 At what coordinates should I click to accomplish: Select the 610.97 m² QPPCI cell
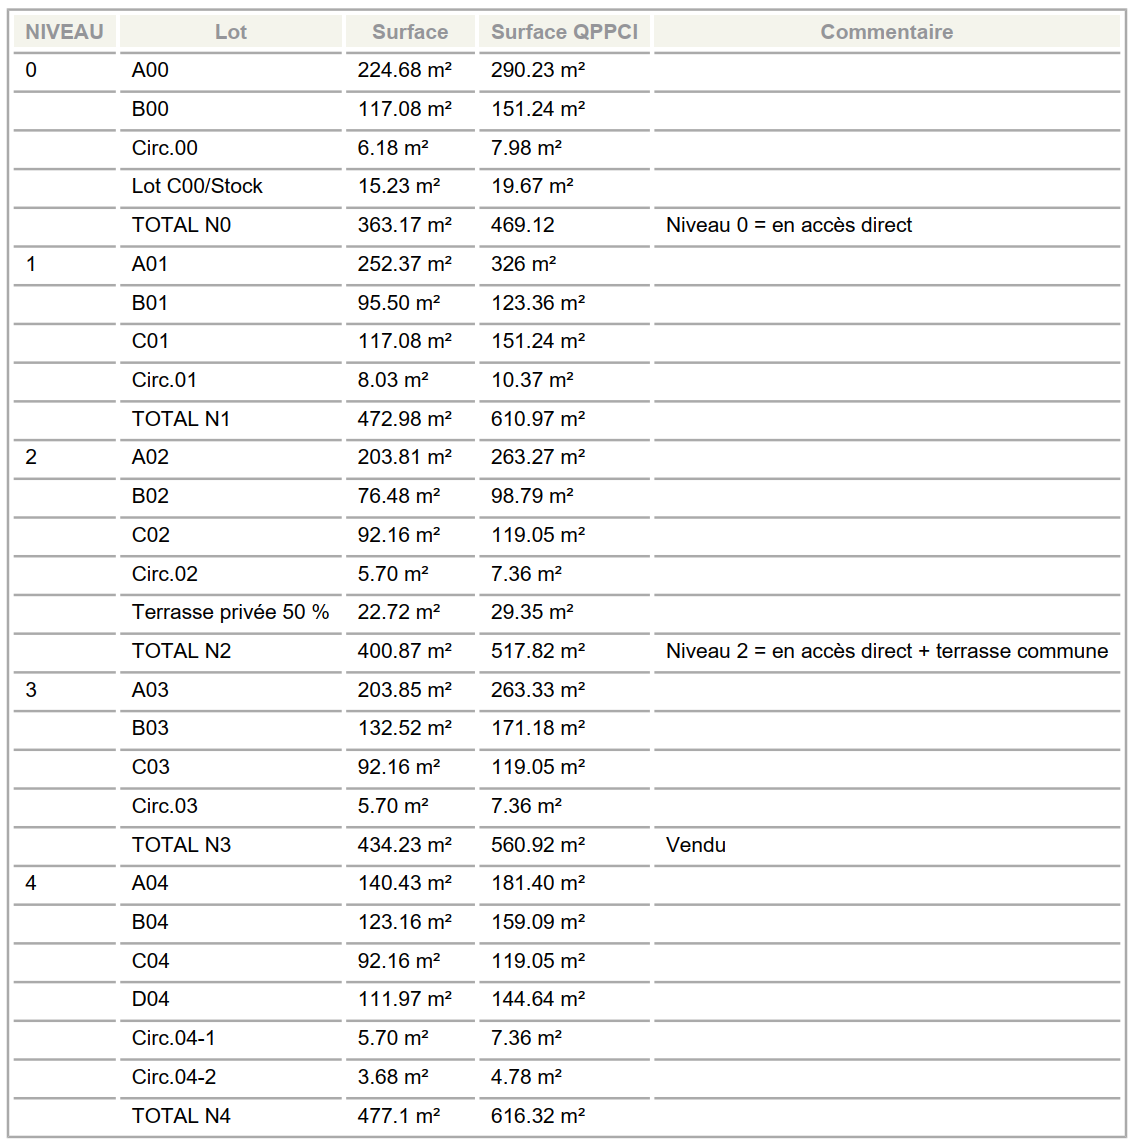pyautogui.click(x=564, y=419)
